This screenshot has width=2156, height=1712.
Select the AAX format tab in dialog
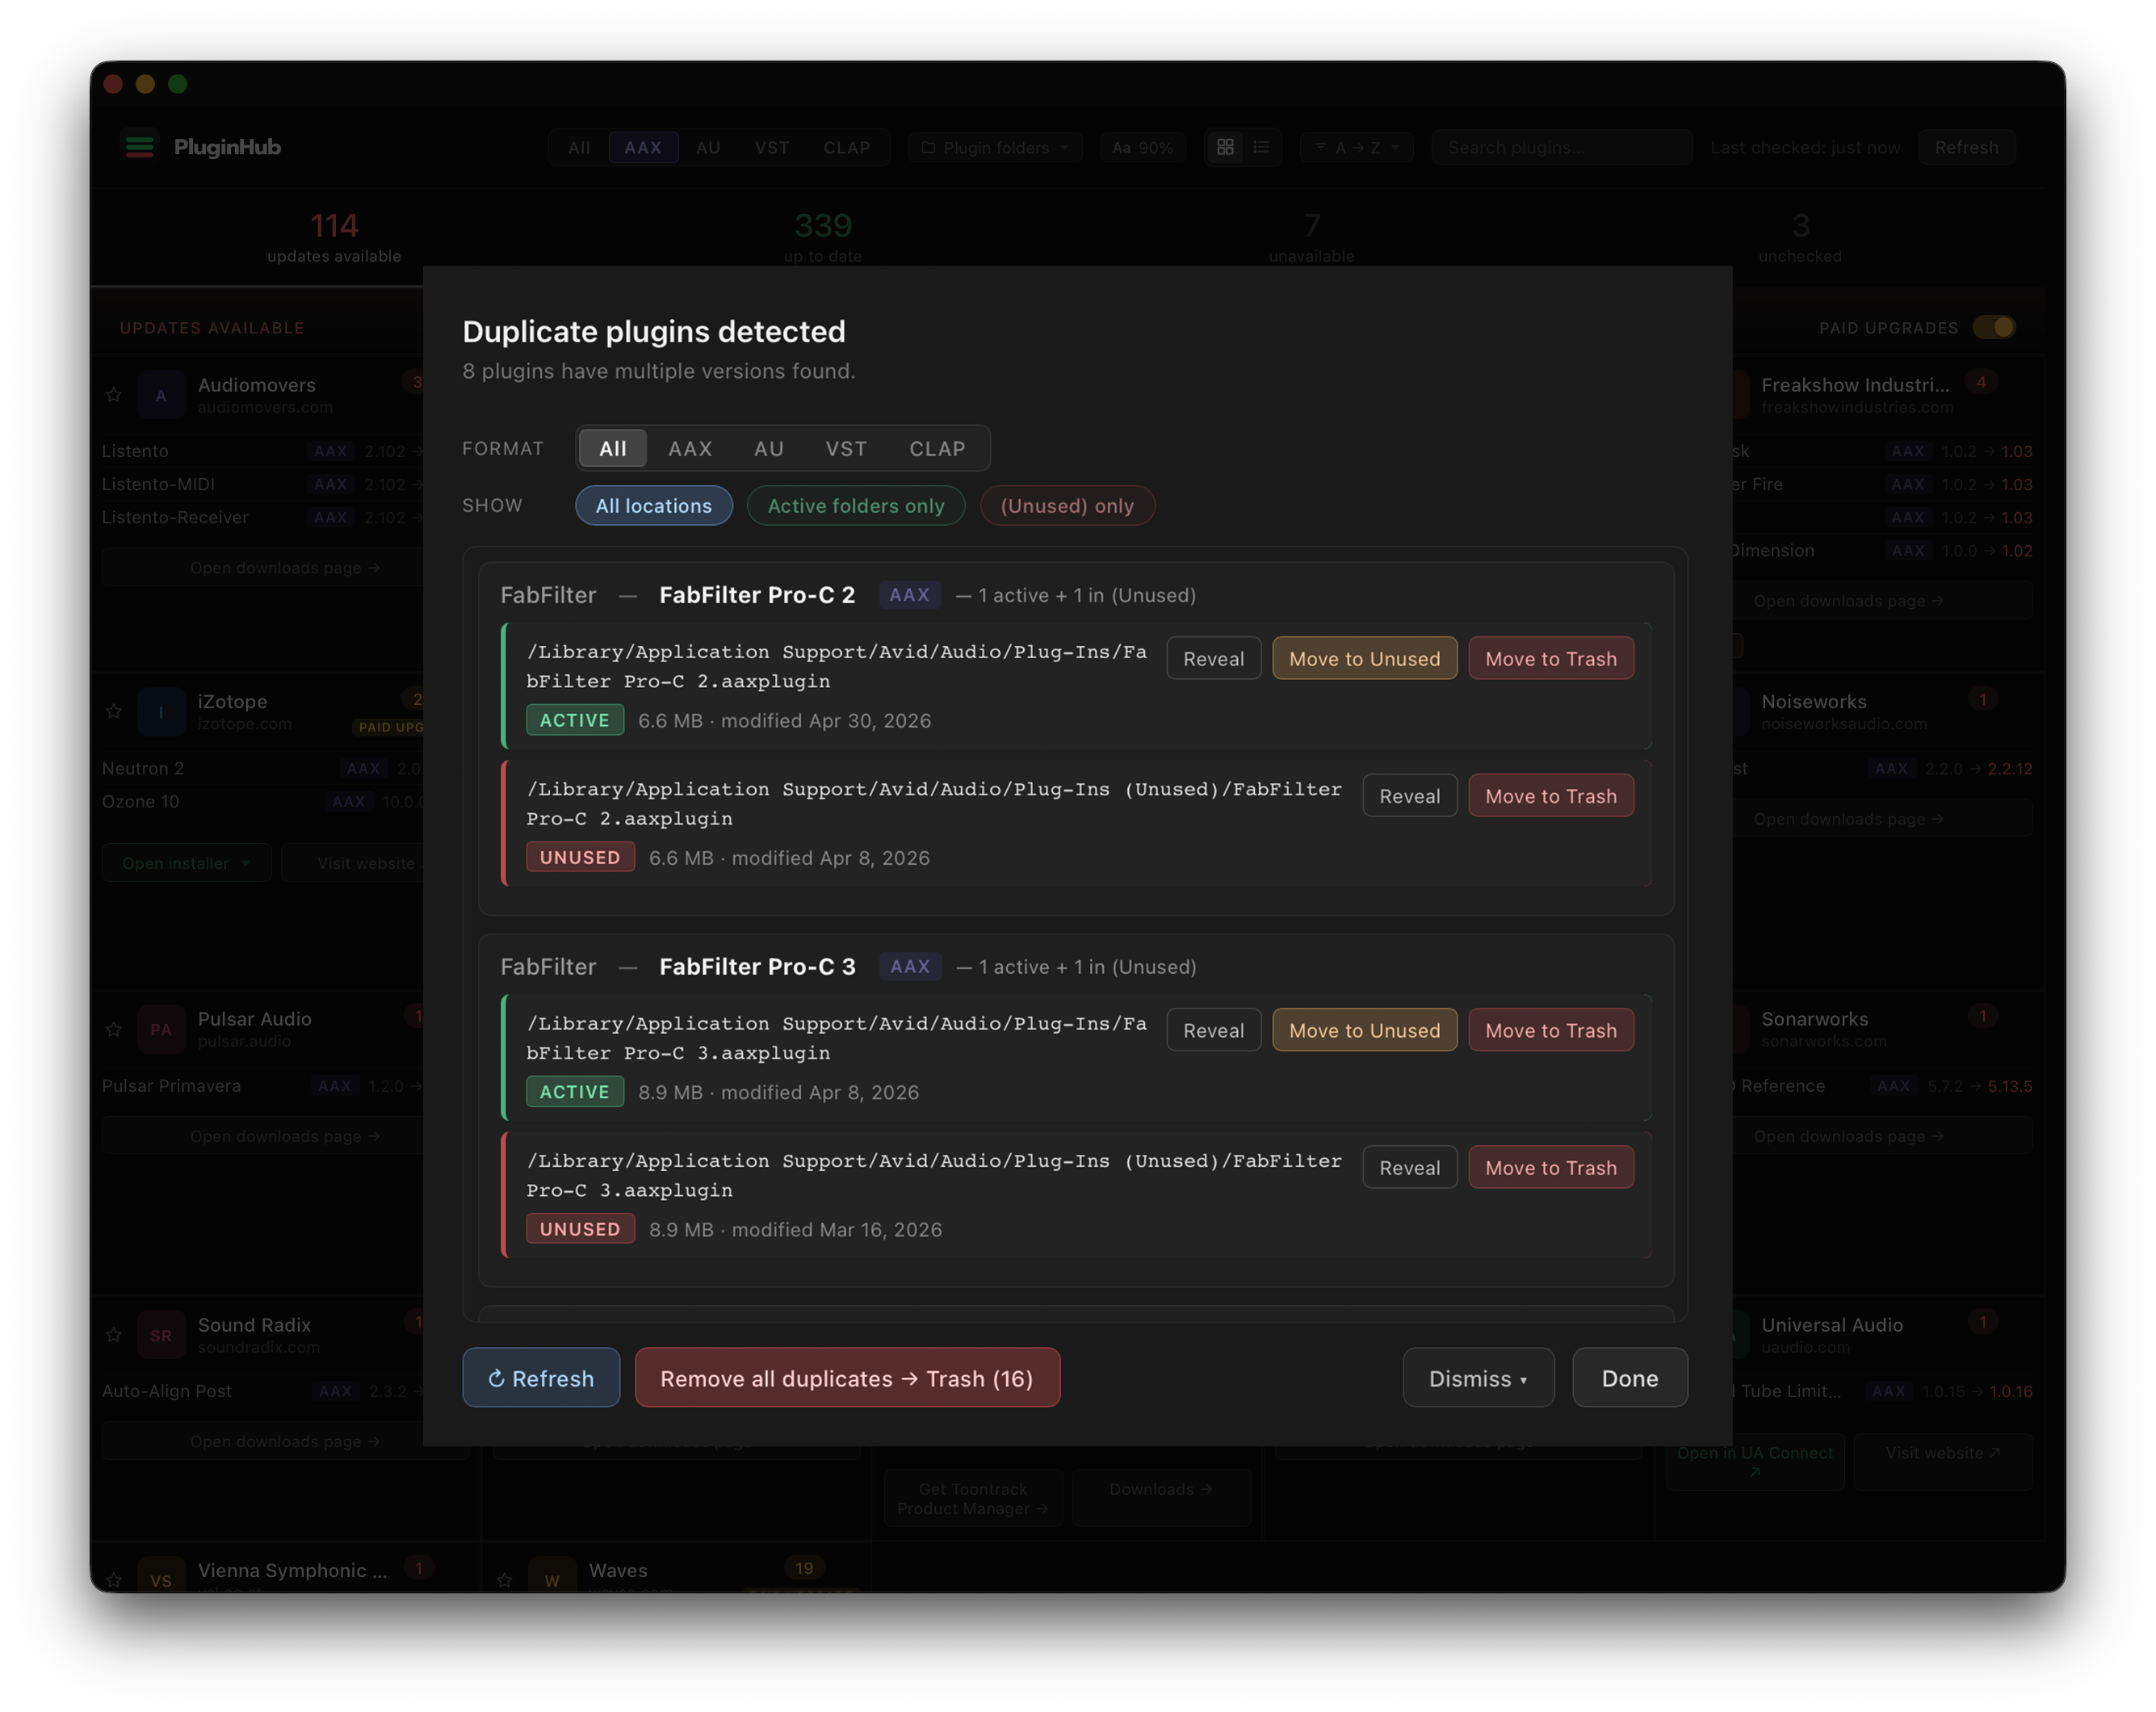[x=690, y=448]
